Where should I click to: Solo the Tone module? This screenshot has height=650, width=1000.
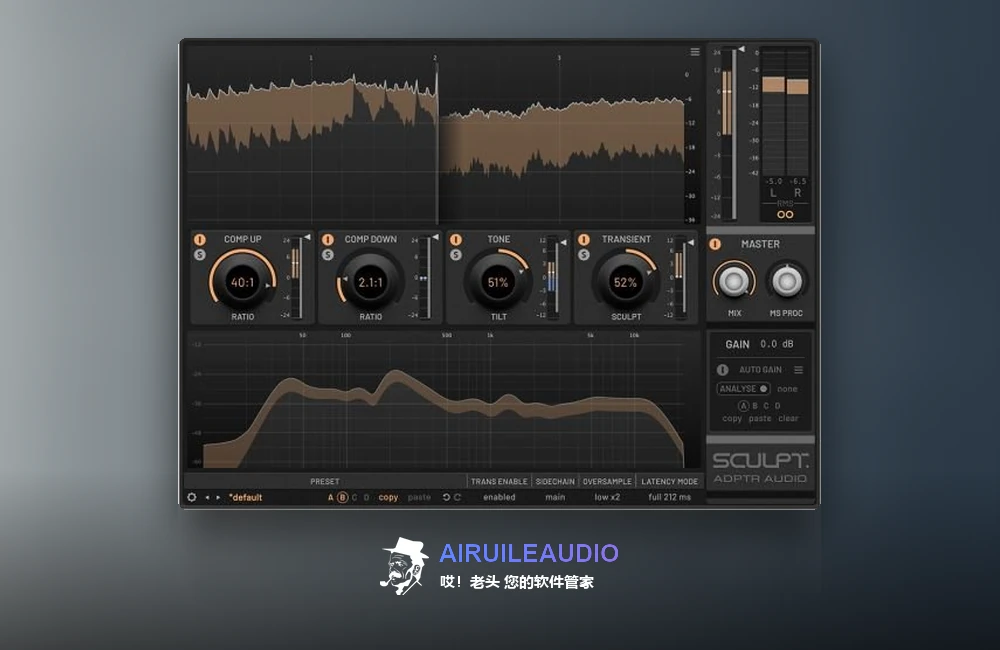tap(455, 255)
